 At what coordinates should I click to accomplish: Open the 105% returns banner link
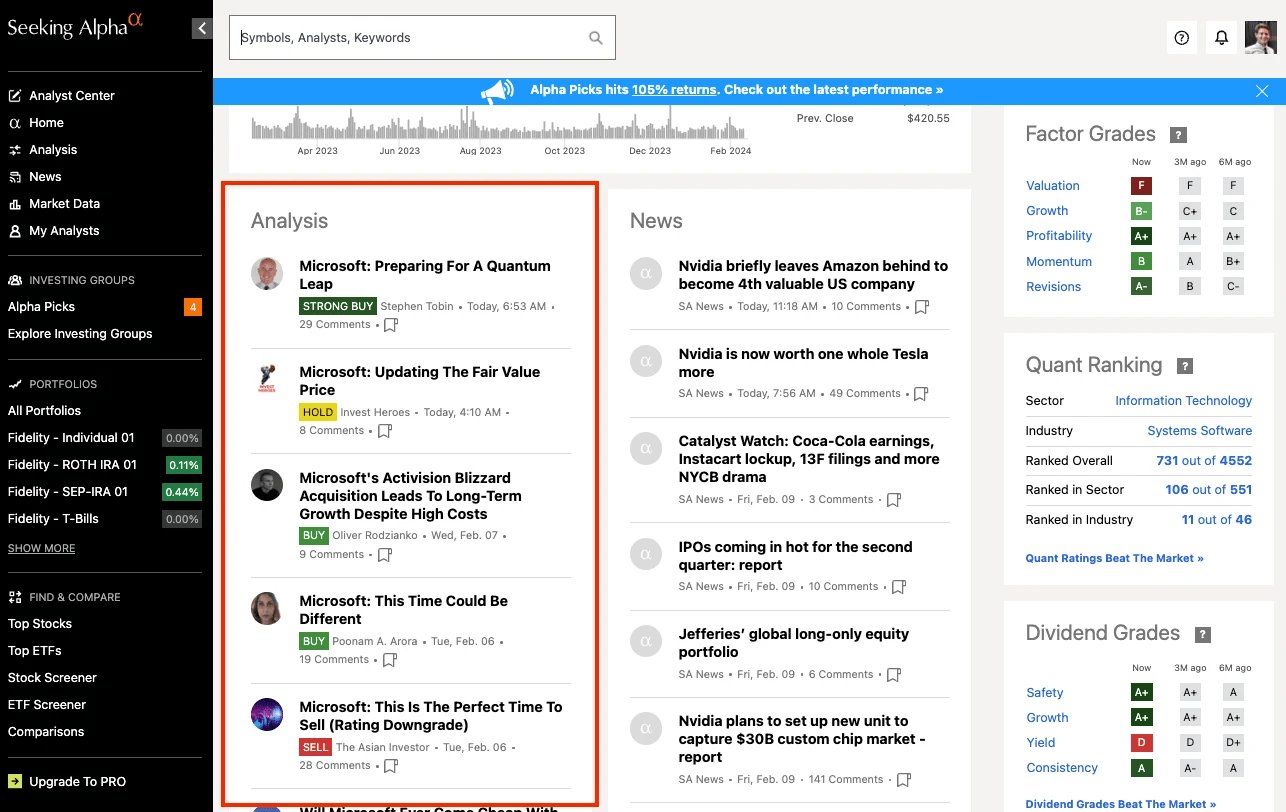tap(674, 90)
